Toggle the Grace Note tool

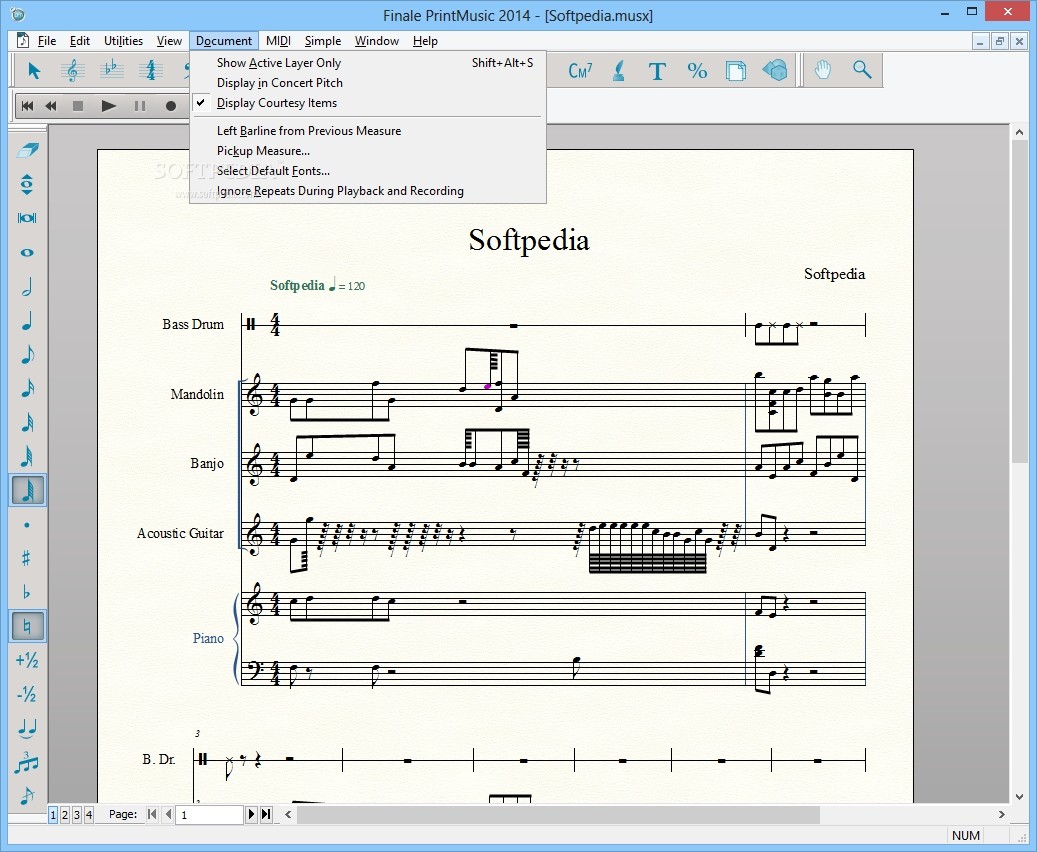point(27,795)
